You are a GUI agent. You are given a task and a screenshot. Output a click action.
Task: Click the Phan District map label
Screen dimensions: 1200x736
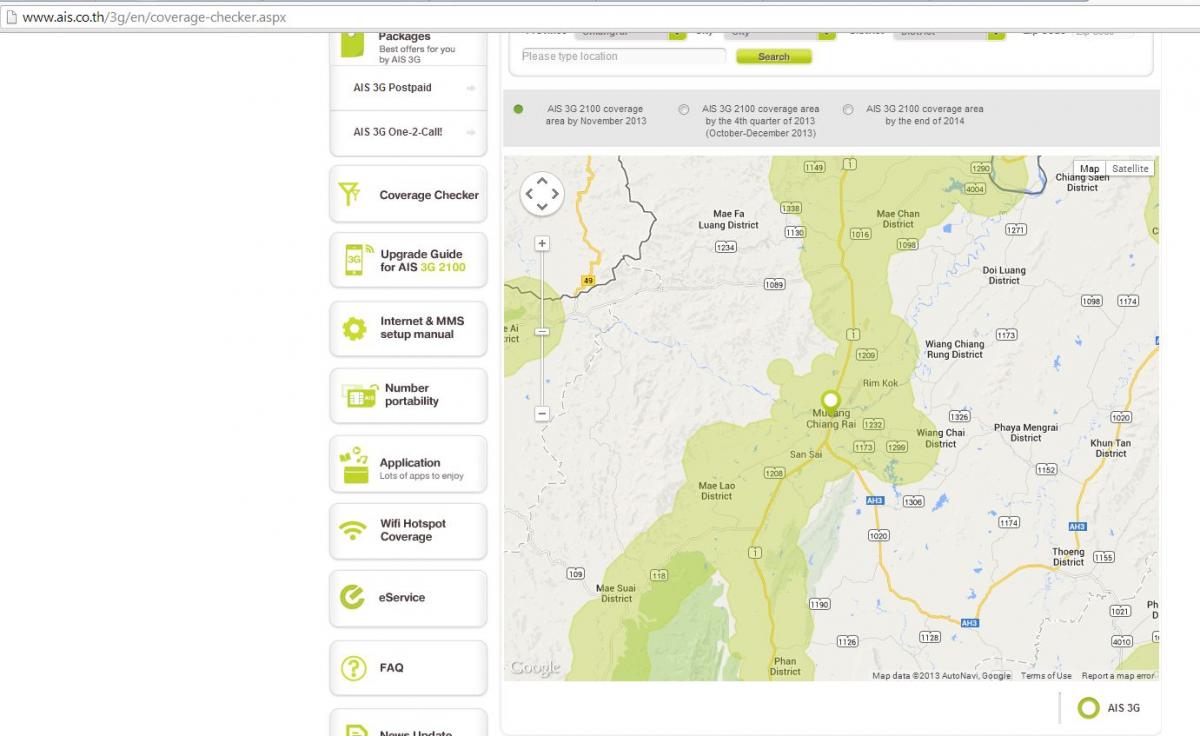point(785,666)
